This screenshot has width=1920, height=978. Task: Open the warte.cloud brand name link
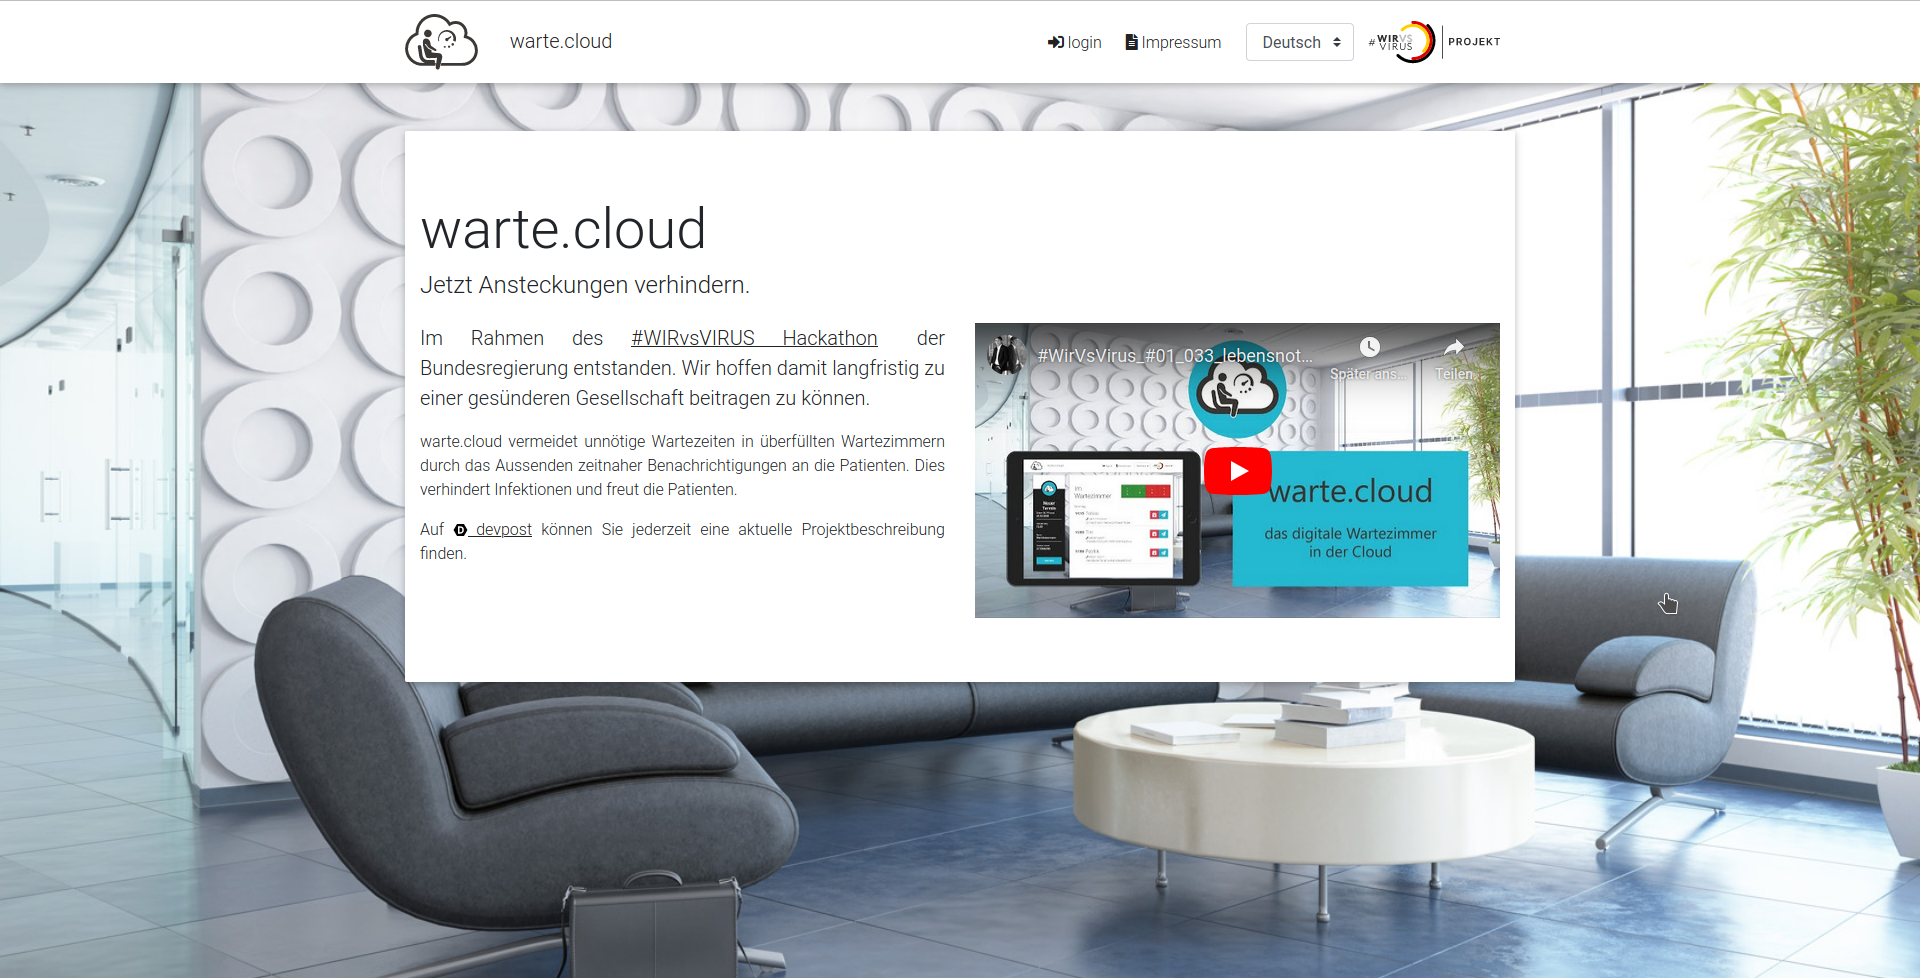(x=561, y=41)
